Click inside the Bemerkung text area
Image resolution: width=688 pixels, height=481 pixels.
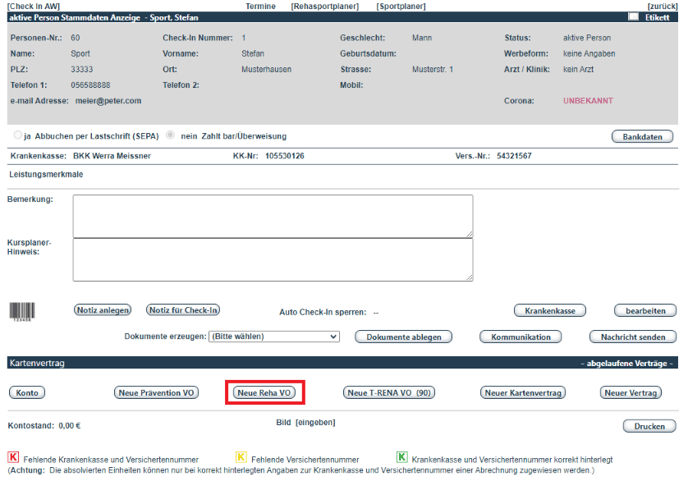272,216
